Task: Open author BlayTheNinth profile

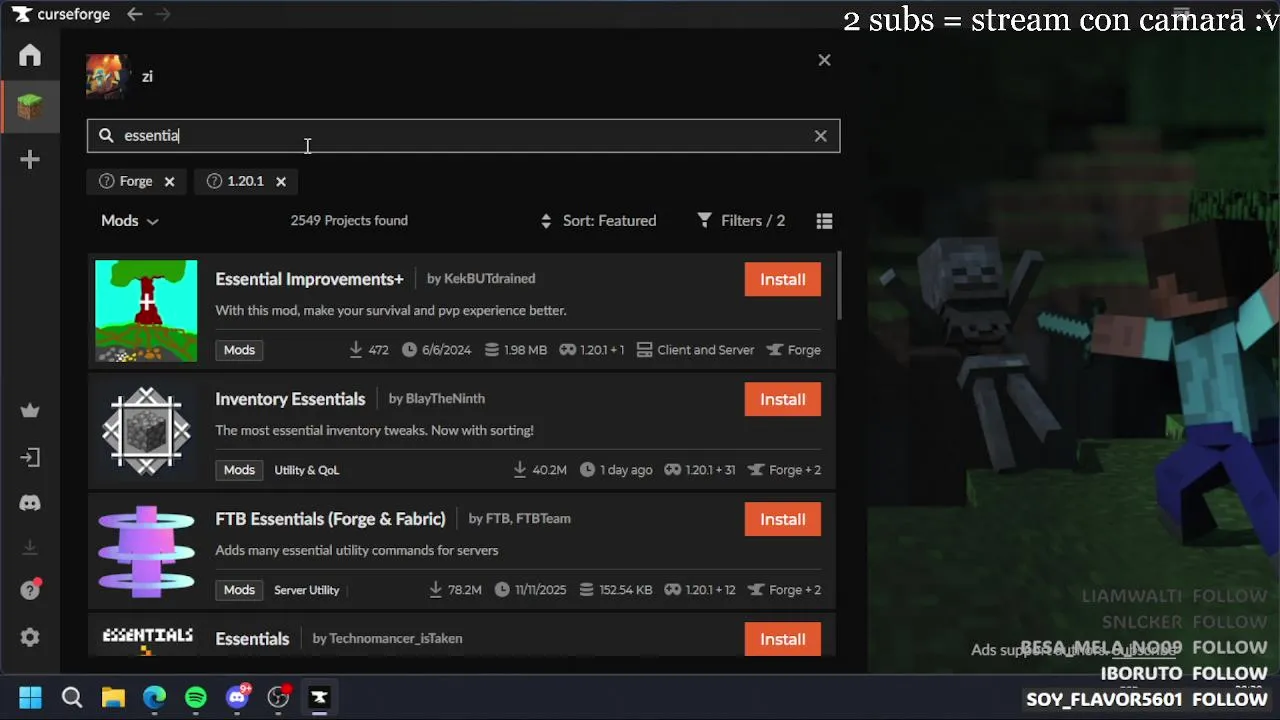Action: tap(445, 399)
